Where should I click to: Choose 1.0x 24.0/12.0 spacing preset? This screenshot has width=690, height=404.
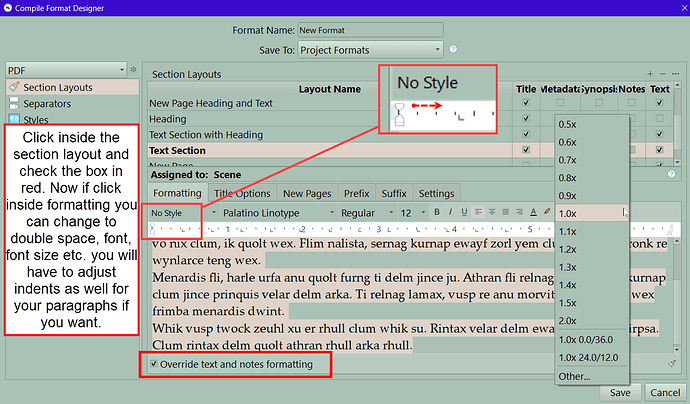click(592, 358)
